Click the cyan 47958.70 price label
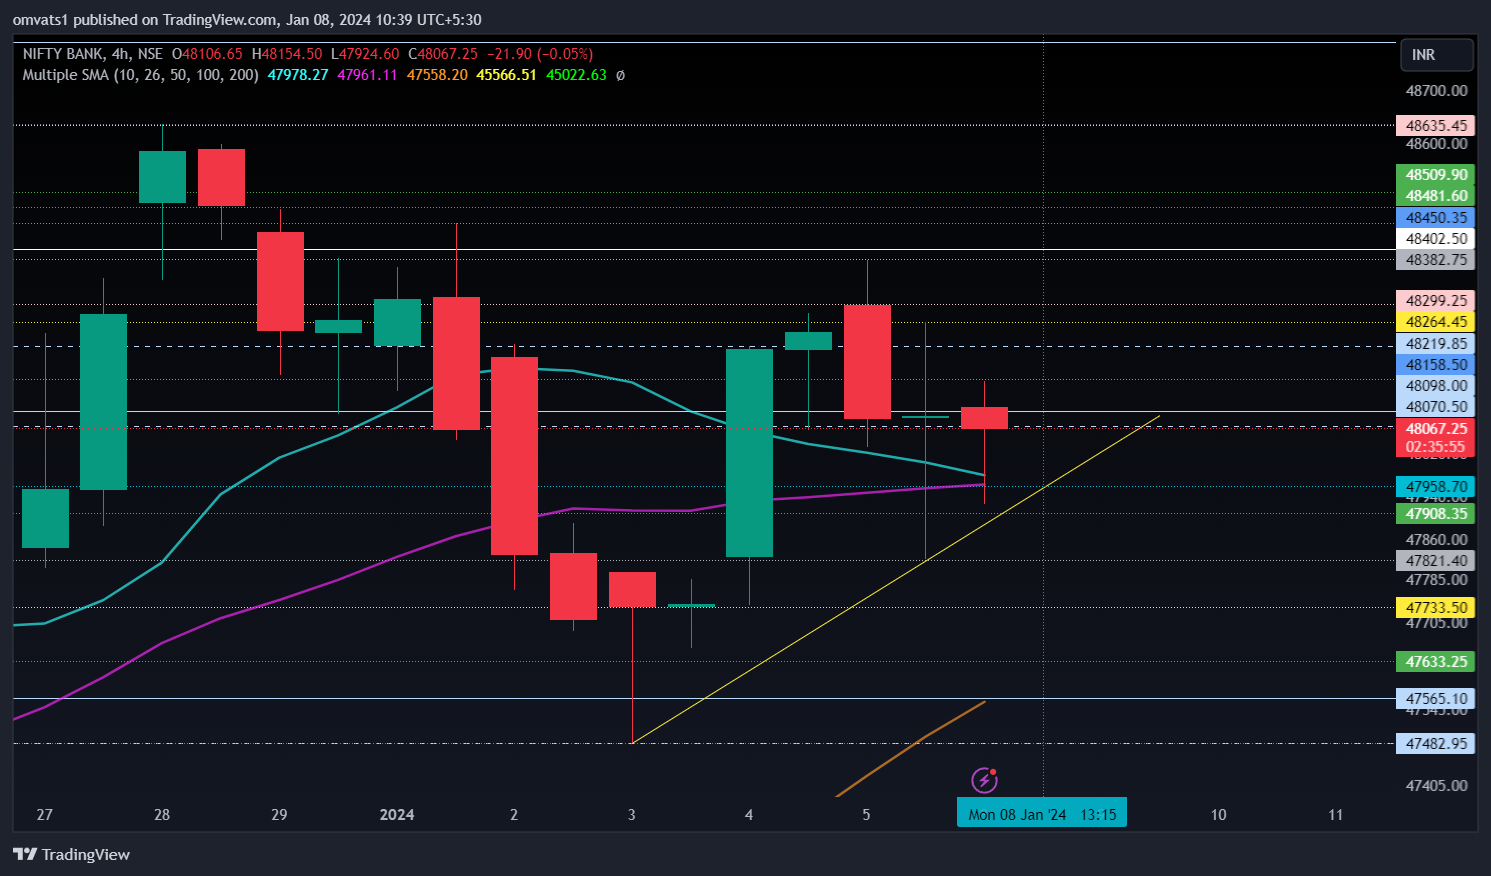 point(1435,487)
